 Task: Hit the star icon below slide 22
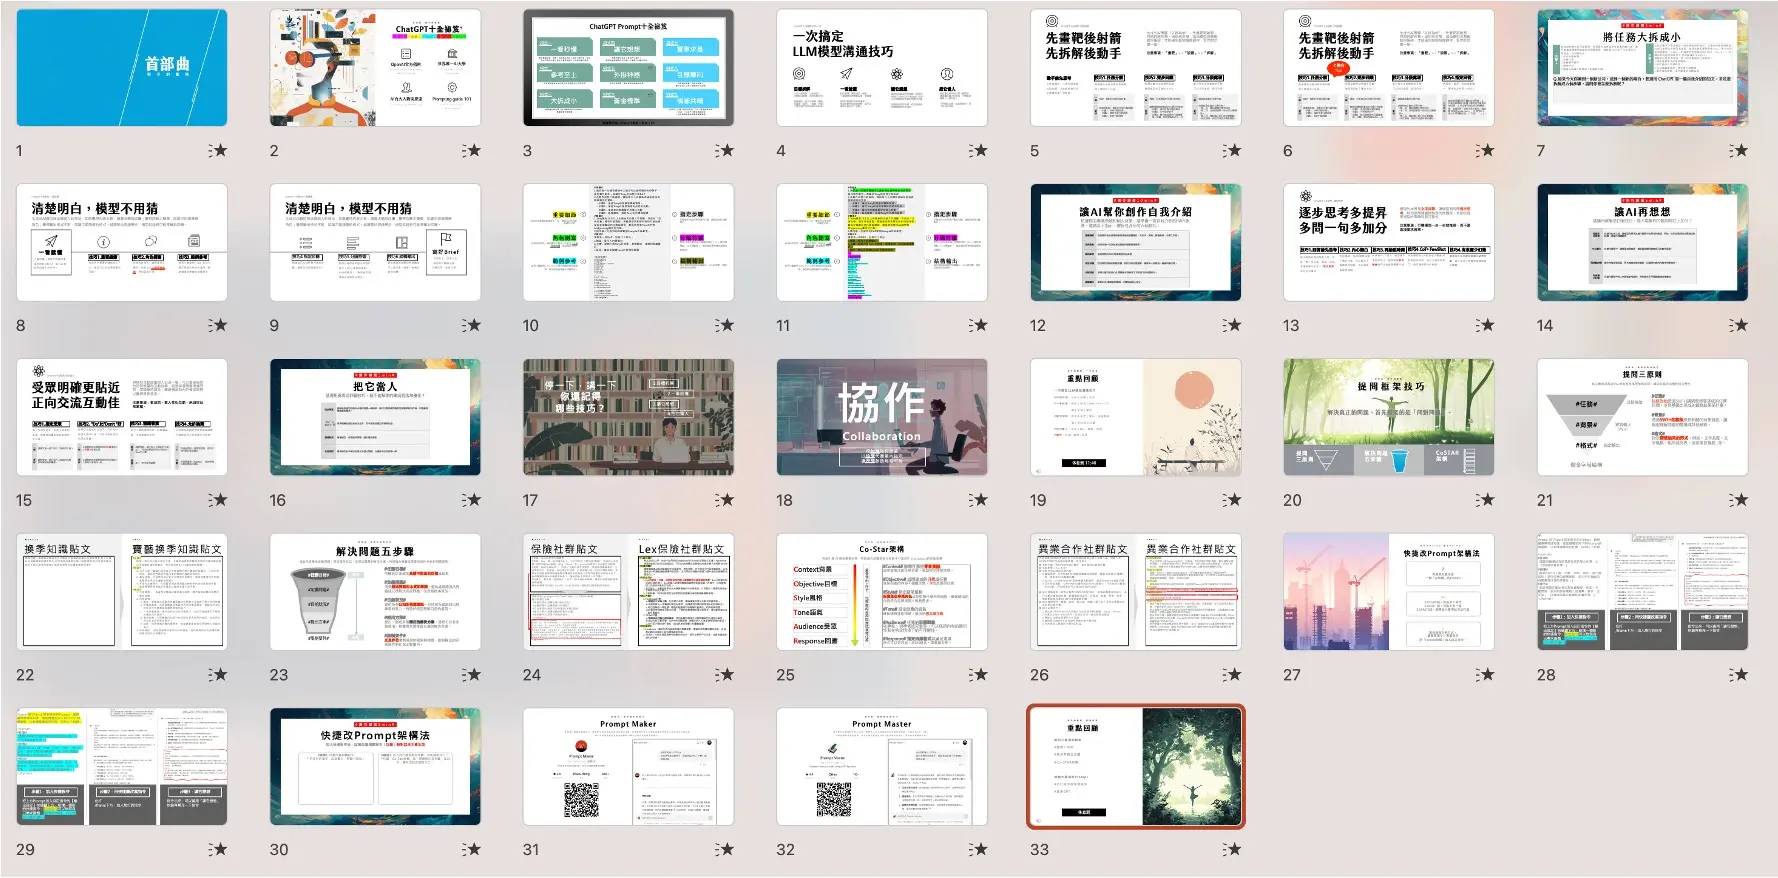218,675
